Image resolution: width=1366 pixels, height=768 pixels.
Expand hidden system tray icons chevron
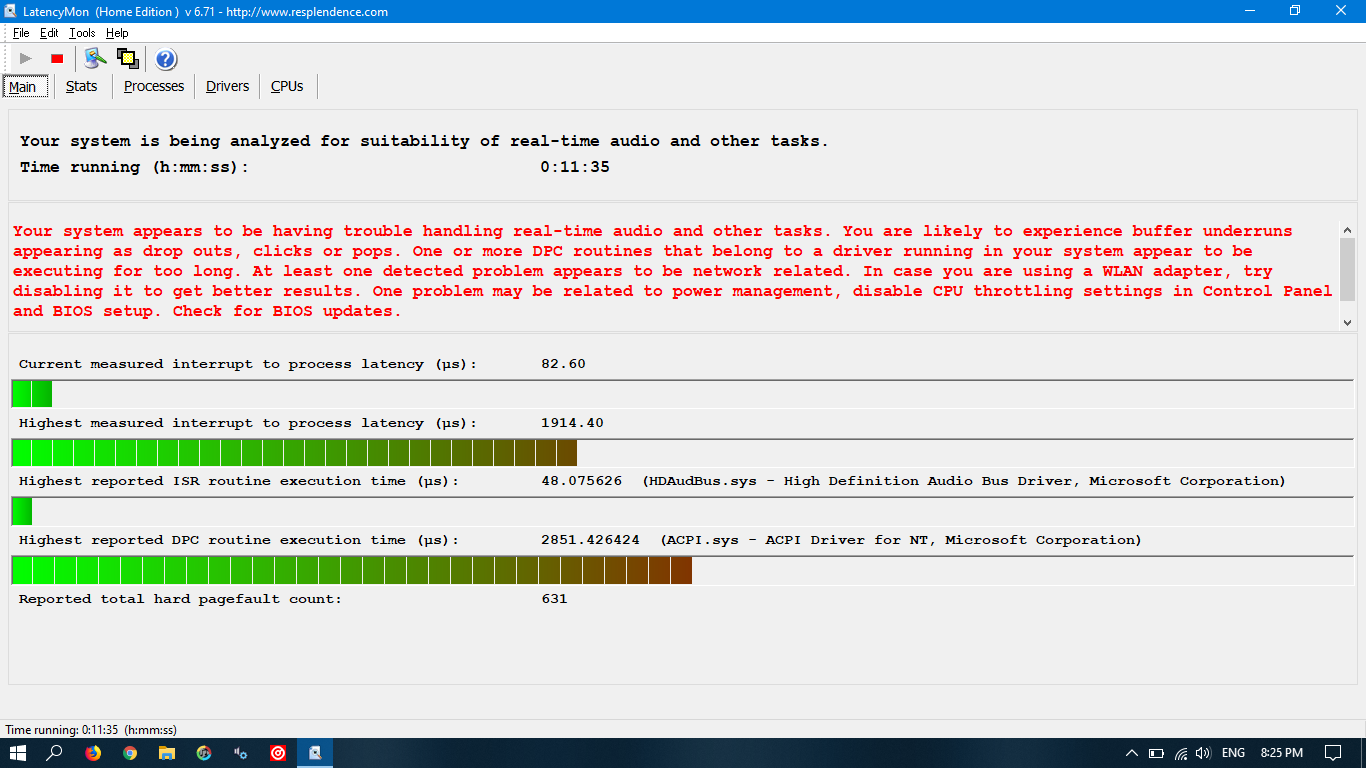1132,753
